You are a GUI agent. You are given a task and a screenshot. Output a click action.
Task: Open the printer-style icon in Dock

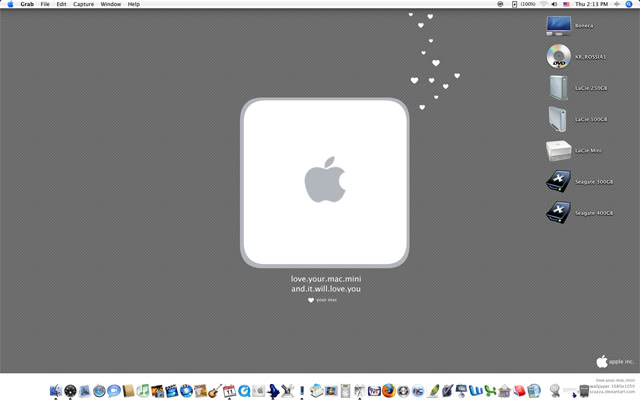click(316, 391)
